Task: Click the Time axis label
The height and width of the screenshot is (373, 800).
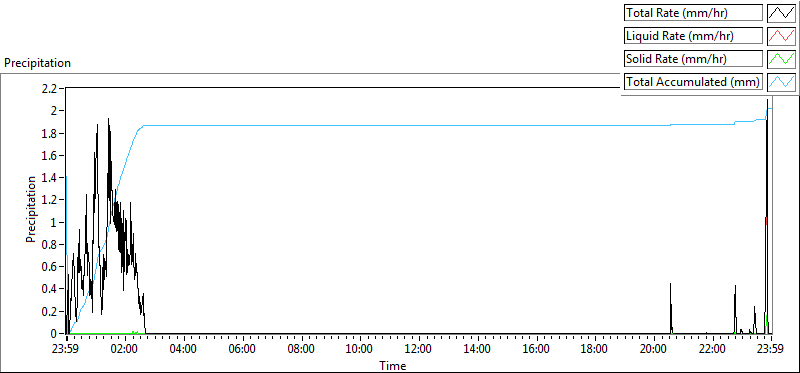Action: tap(393, 365)
